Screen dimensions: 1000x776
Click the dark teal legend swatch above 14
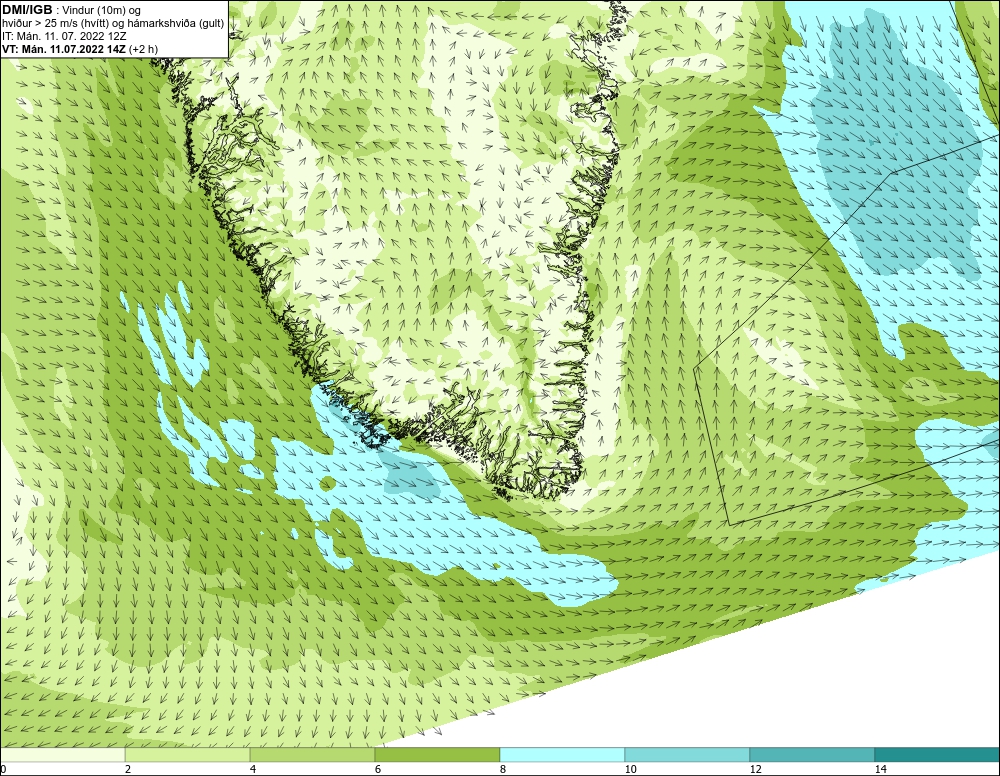[x=938, y=755]
